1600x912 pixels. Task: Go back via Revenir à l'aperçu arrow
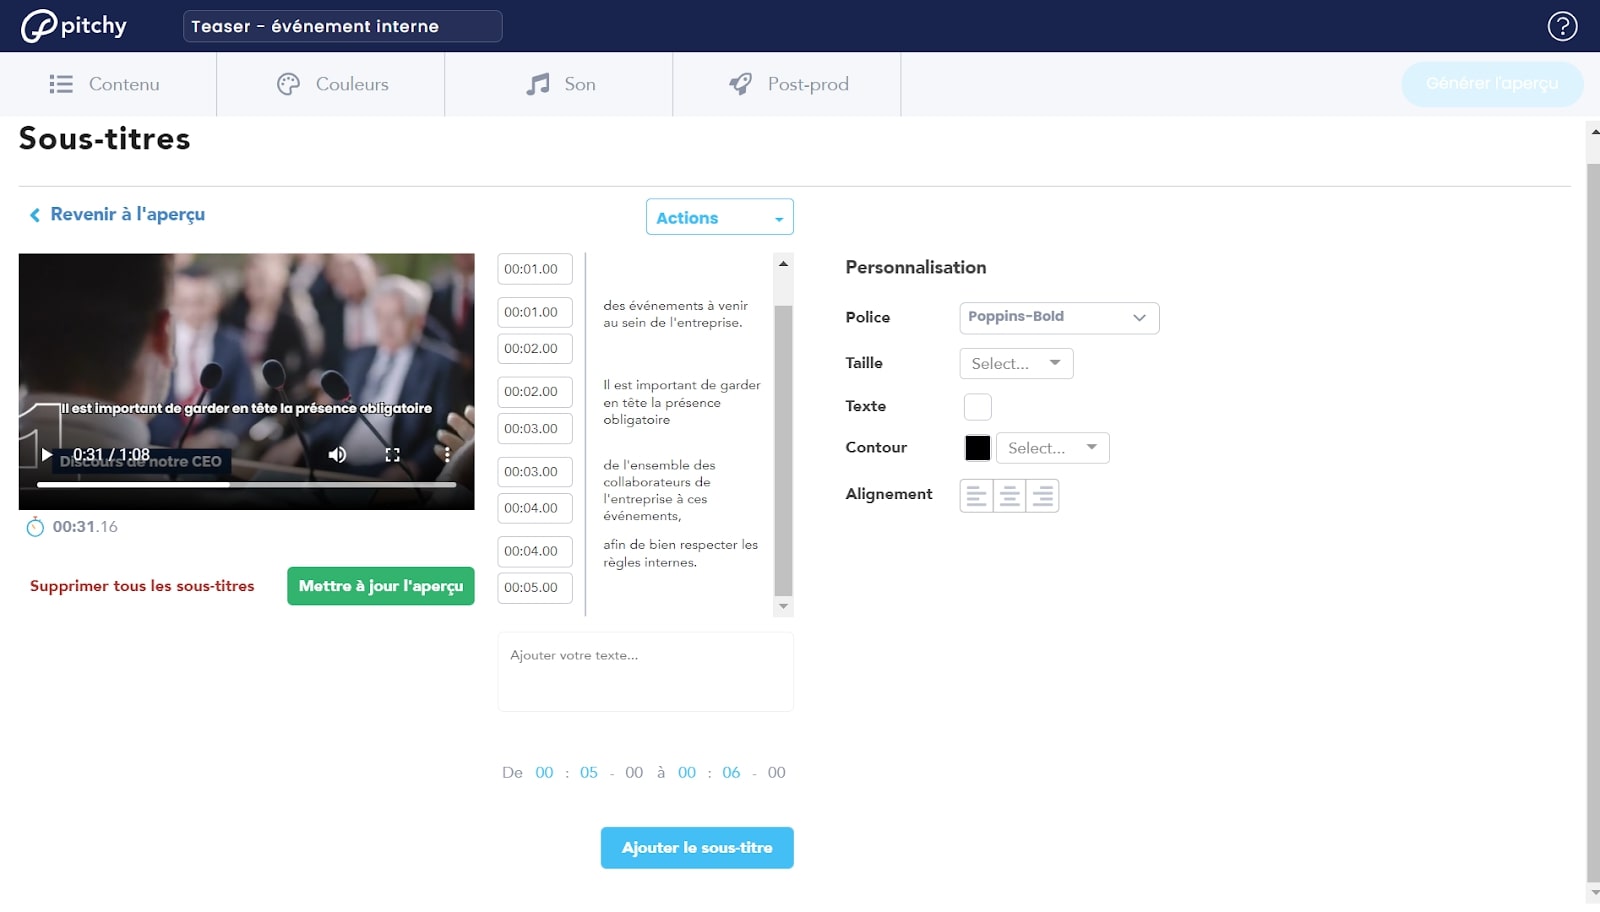[35, 215]
